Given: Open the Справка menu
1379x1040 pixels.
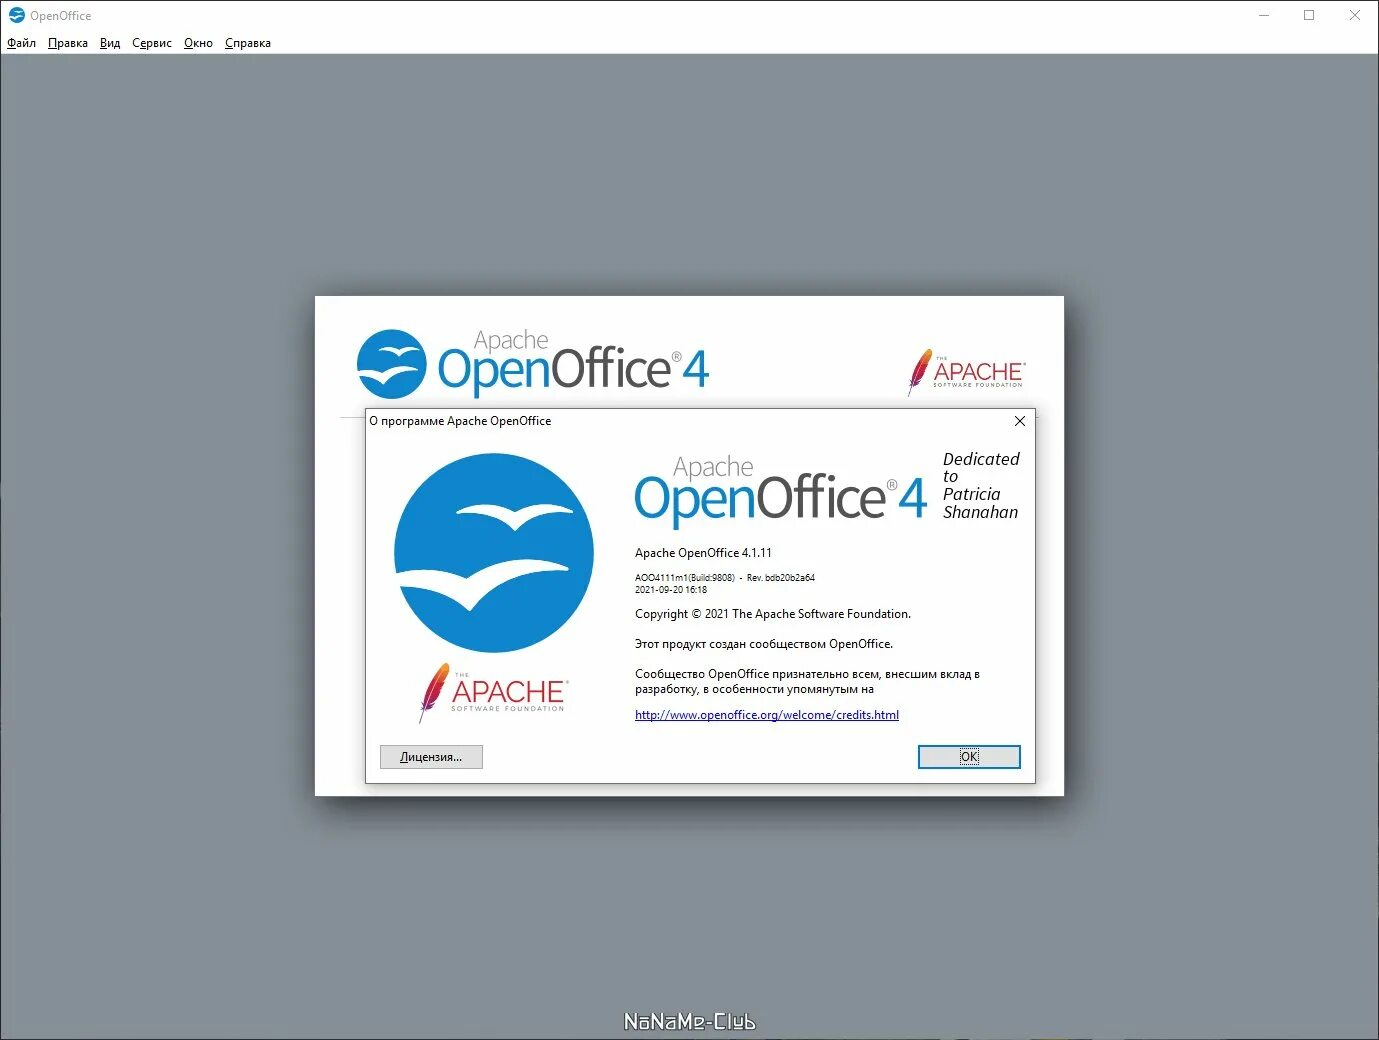Looking at the screenshot, I should click(x=248, y=43).
